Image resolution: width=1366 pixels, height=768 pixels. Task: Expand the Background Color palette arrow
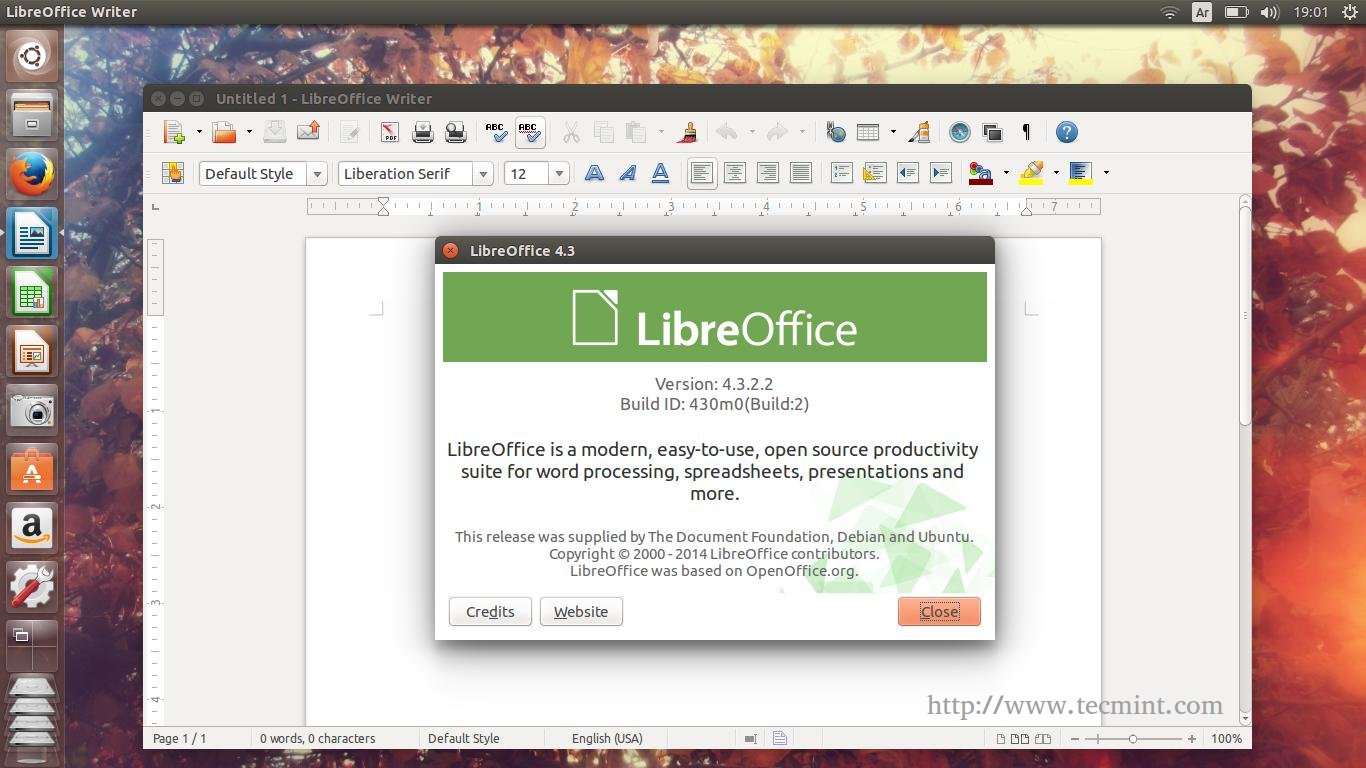[1106, 173]
